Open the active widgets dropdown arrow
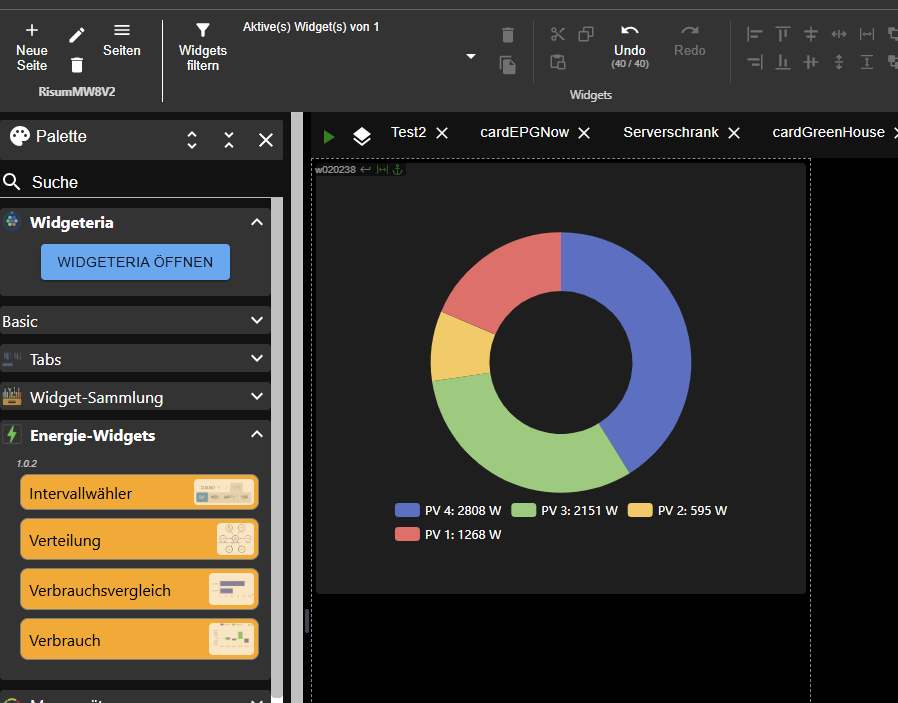This screenshot has width=898, height=703. tap(471, 56)
